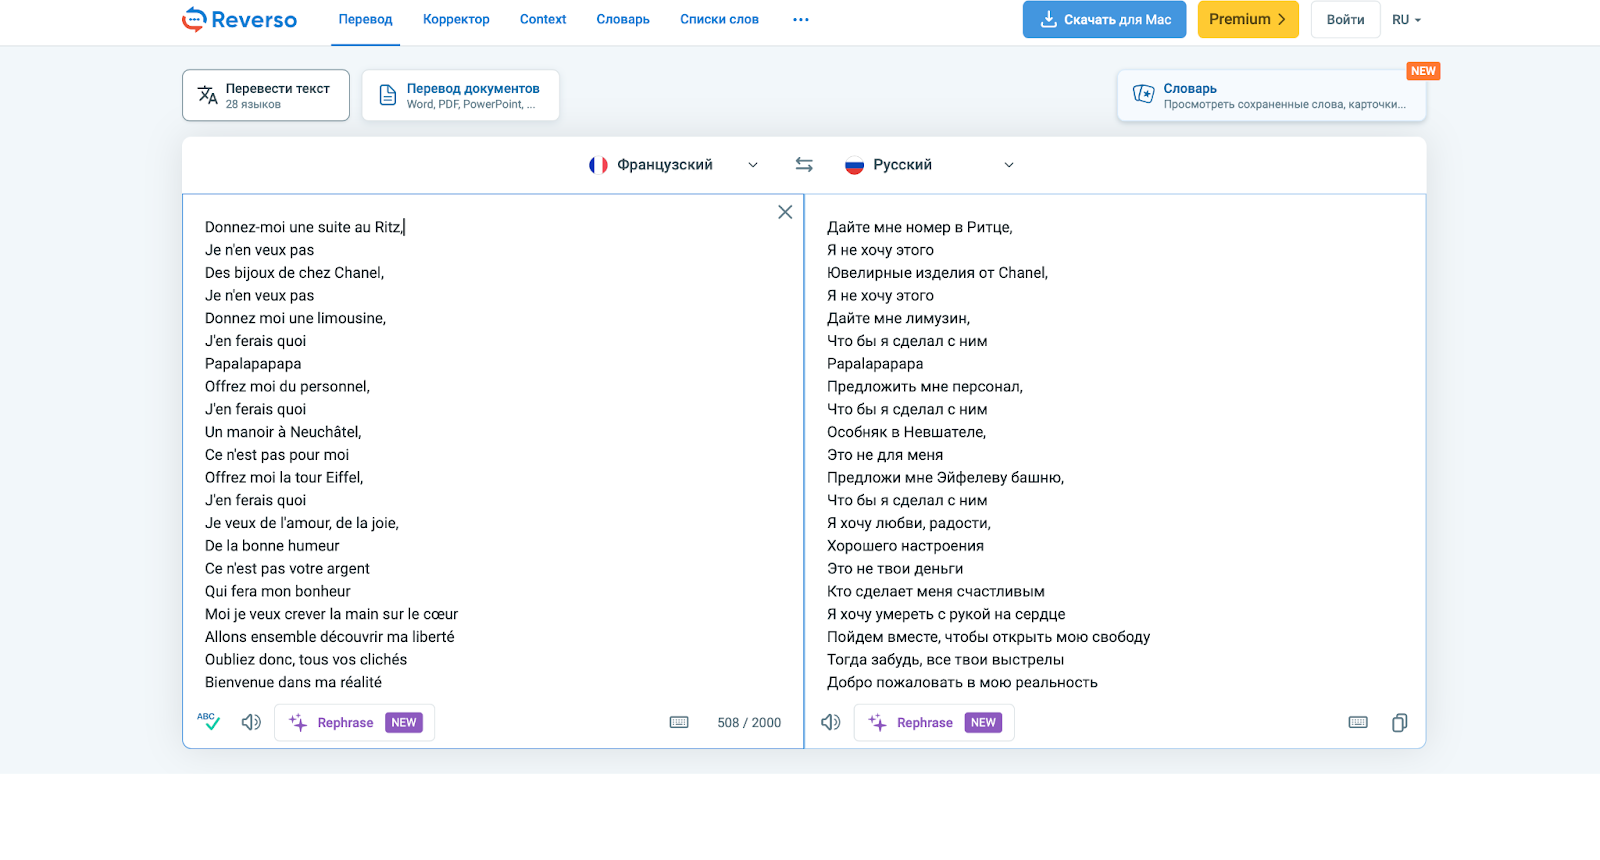The width and height of the screenshot is (1600, 860).
Task: Select the Перевод документов option
Action: (460, 96)
